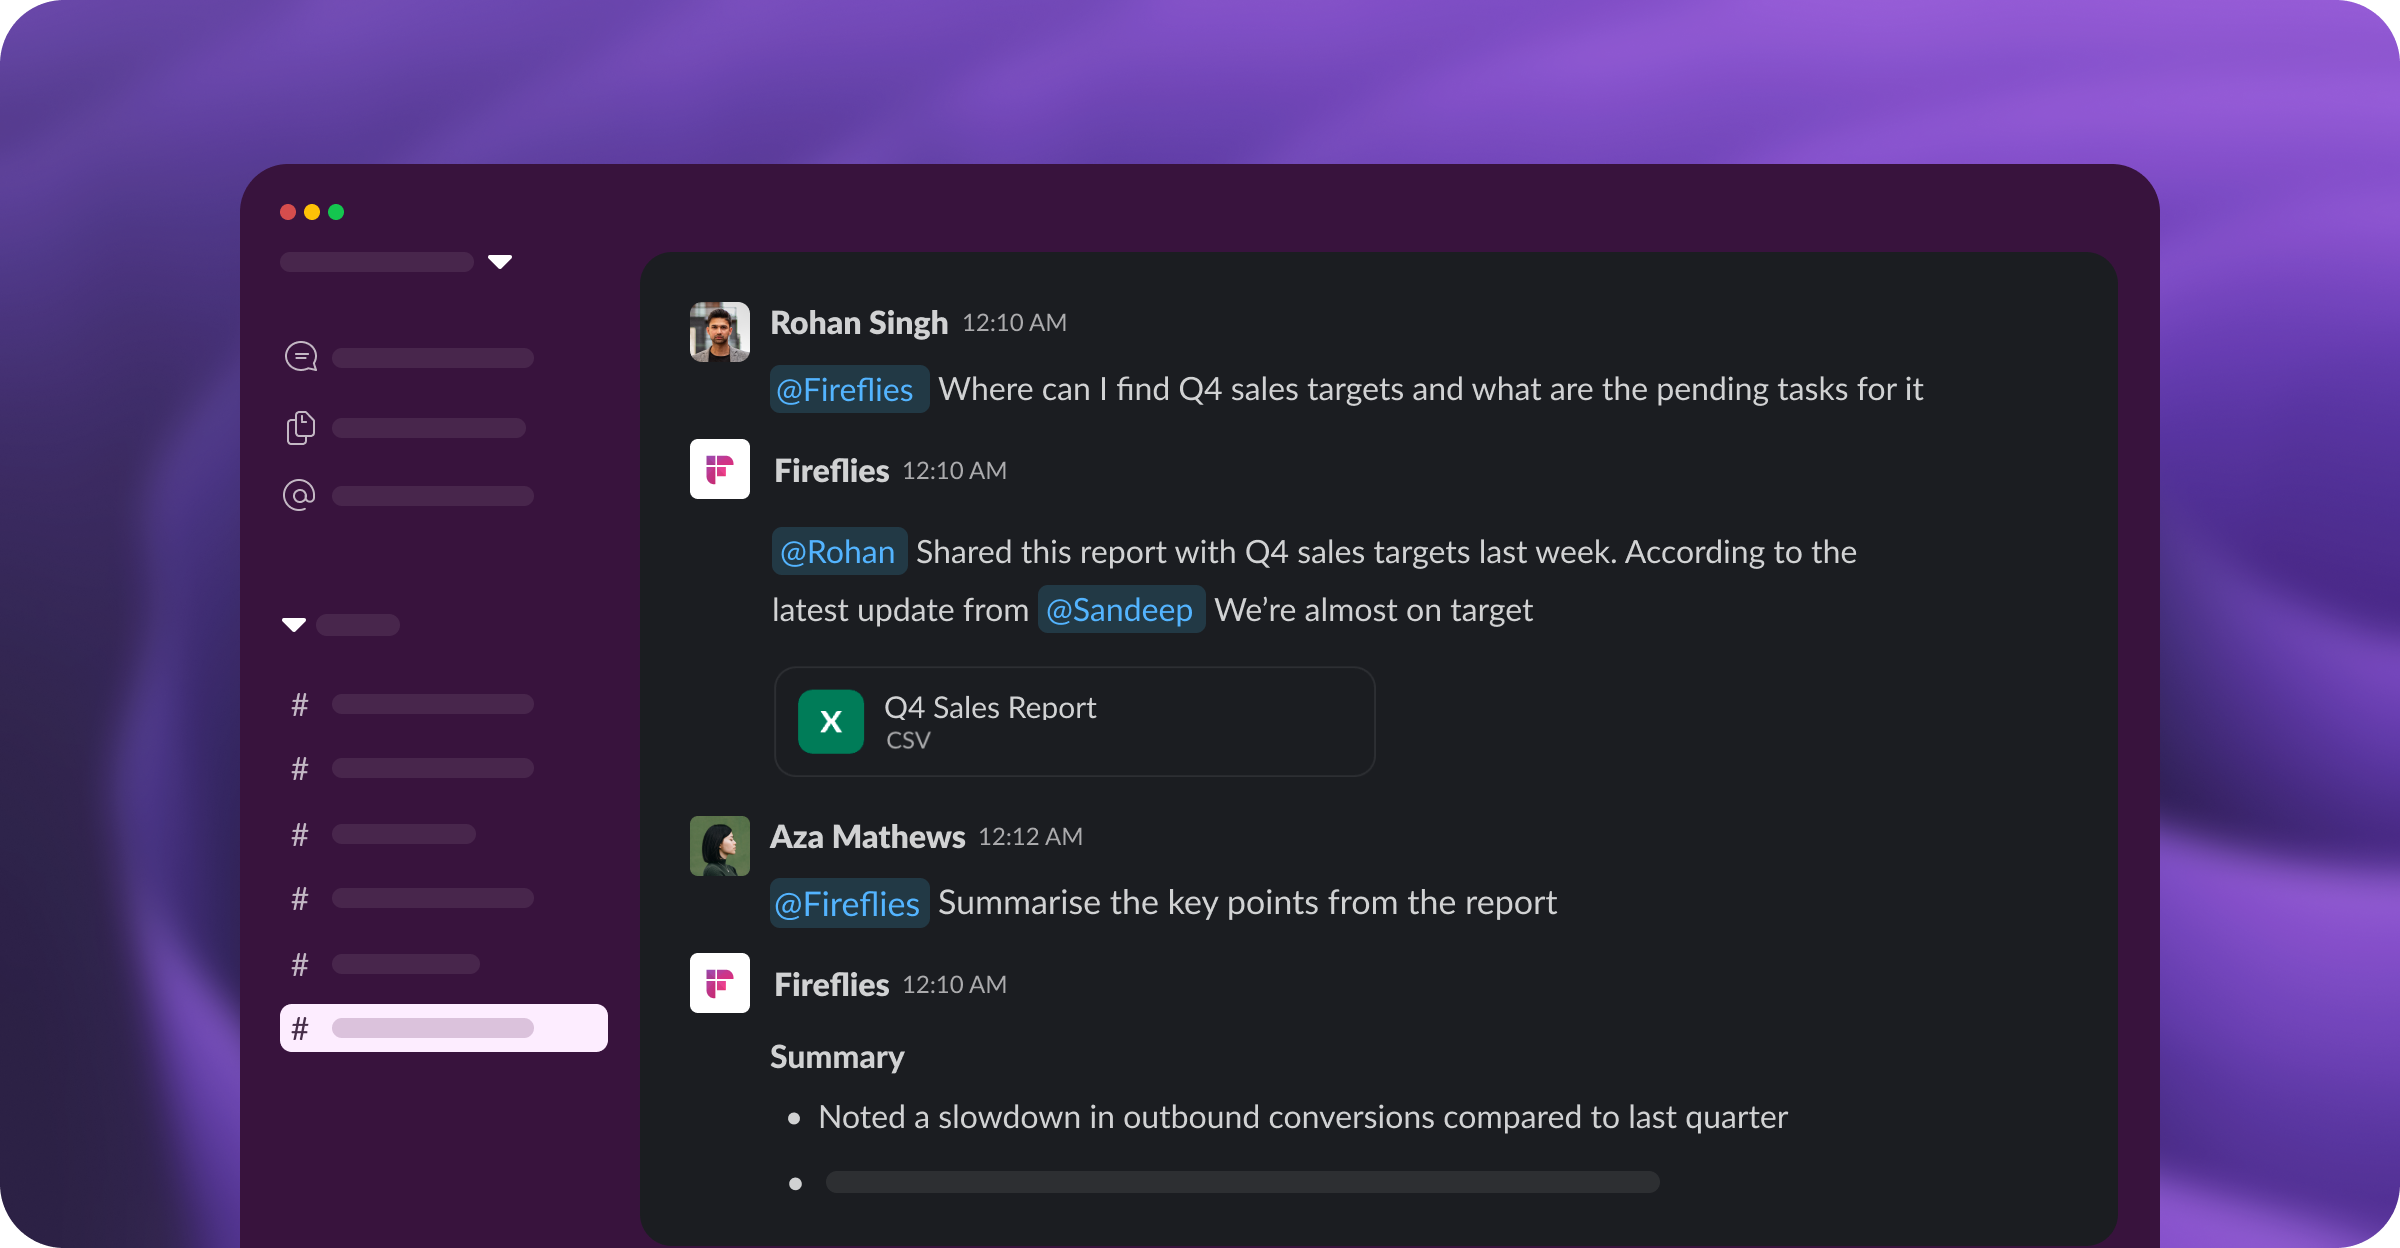Viewport: 2400px width, 1248px height.
Task: Click the mentions @ icon in sidebar
Action: tap(299, 495)
